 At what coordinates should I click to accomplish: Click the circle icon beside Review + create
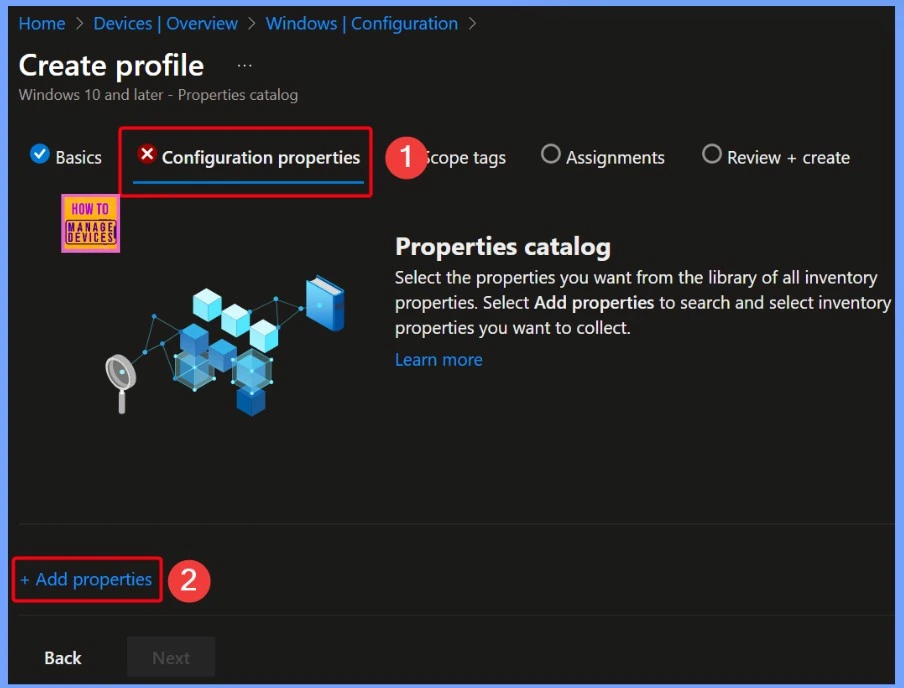click(711, 154)
